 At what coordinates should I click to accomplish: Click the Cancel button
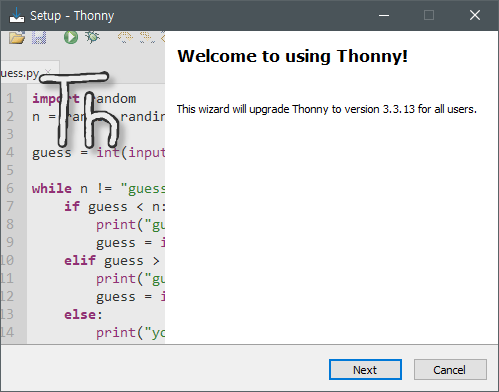(450, 369)
